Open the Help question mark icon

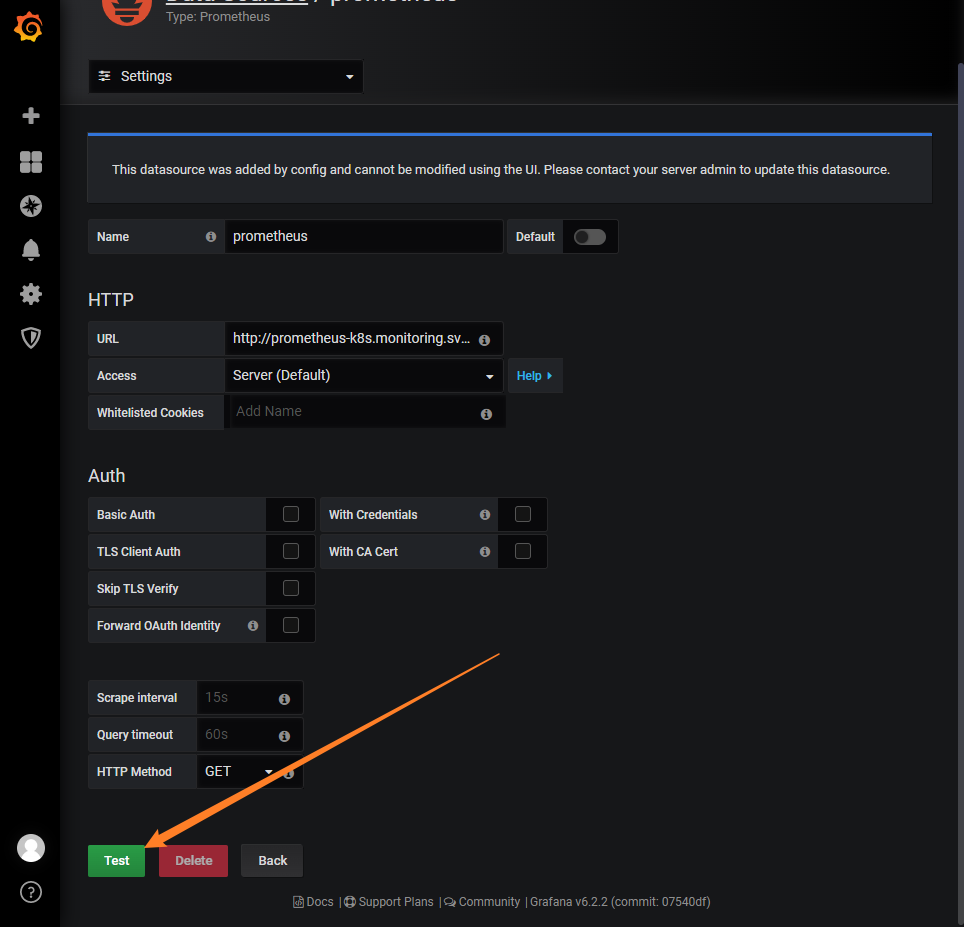pyautogui.click(x=31, y=892)
